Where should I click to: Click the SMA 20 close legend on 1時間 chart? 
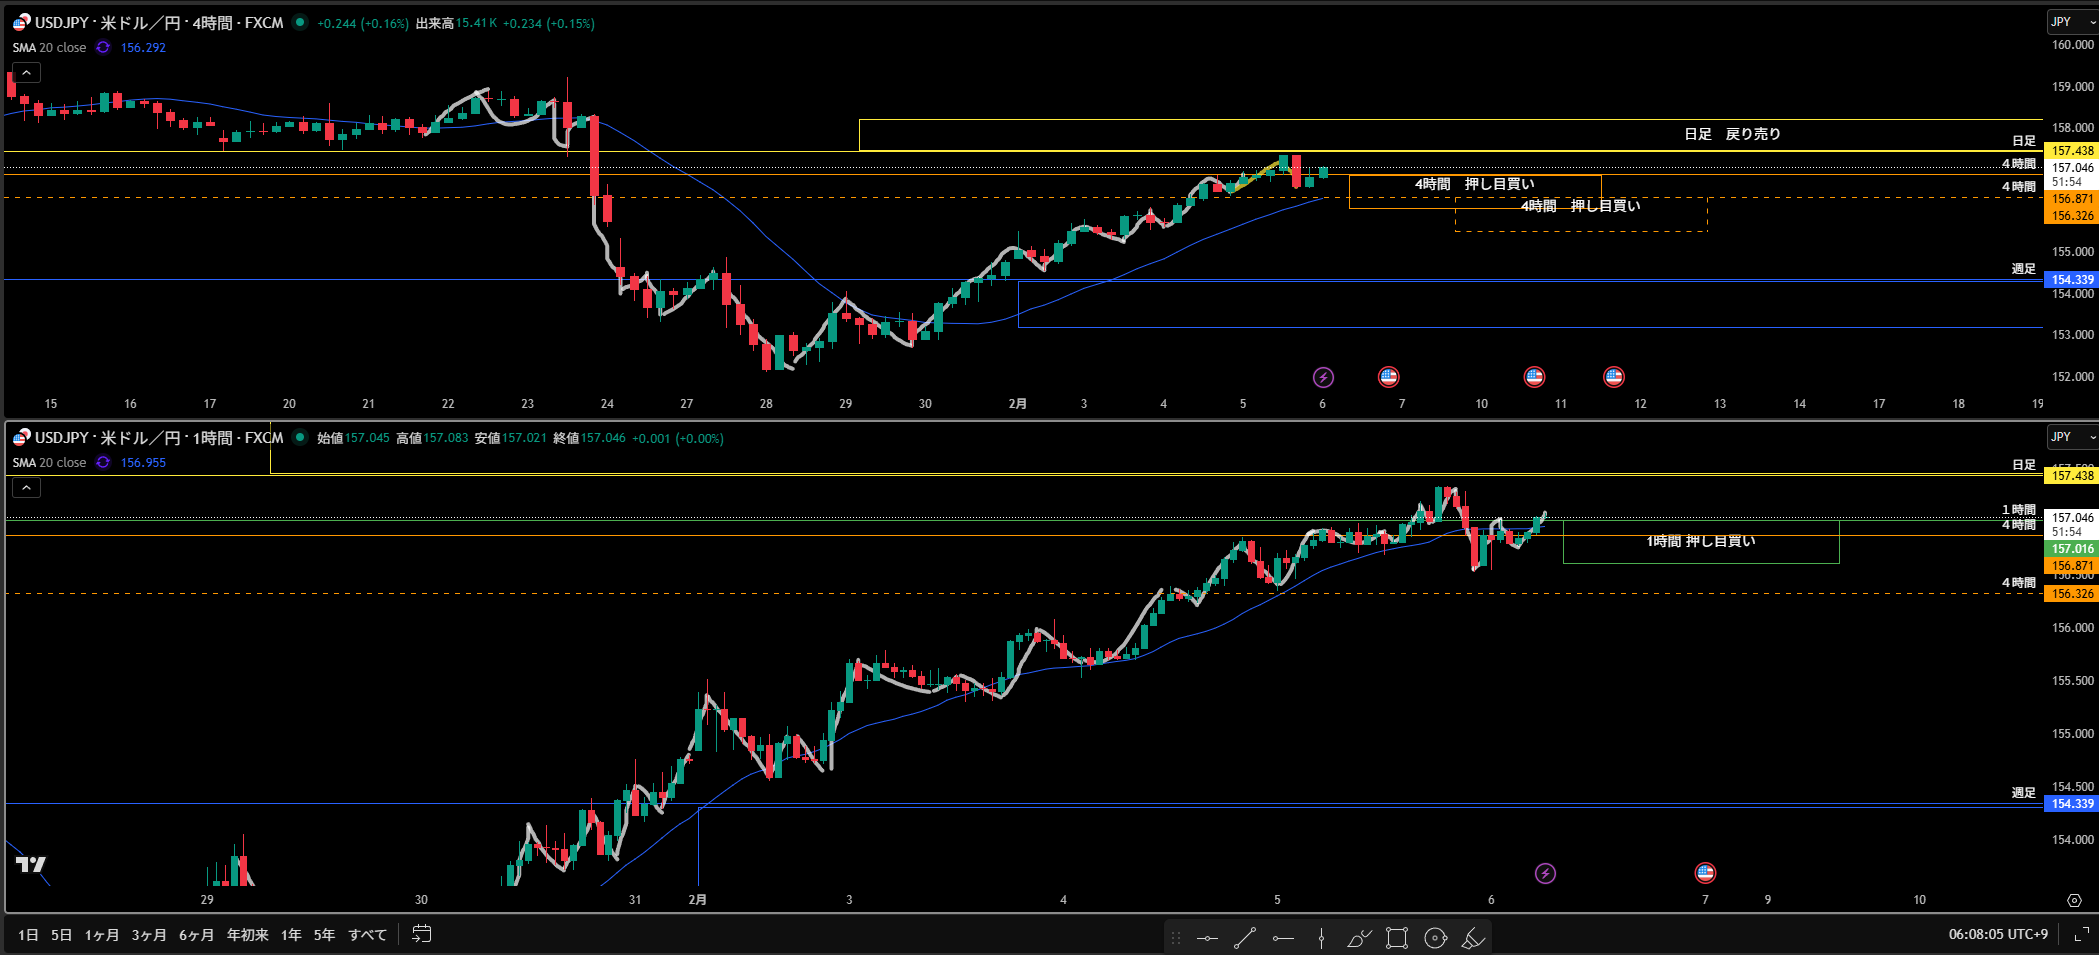pyautogui.click(x=49, y=463)
